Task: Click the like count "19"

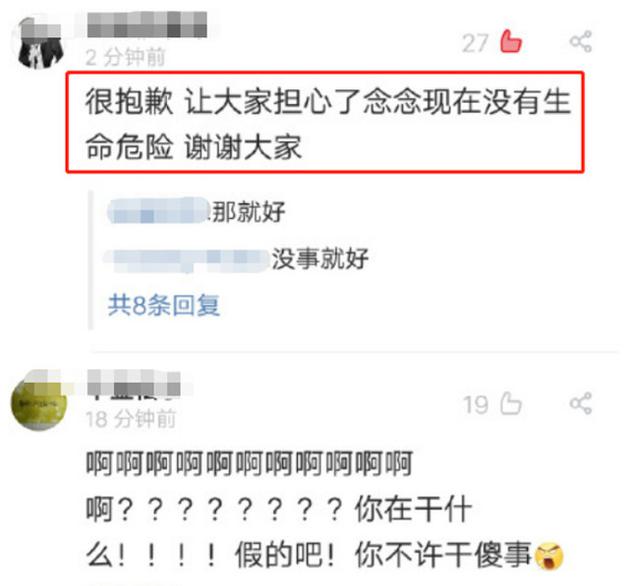Action: (475, 404)
